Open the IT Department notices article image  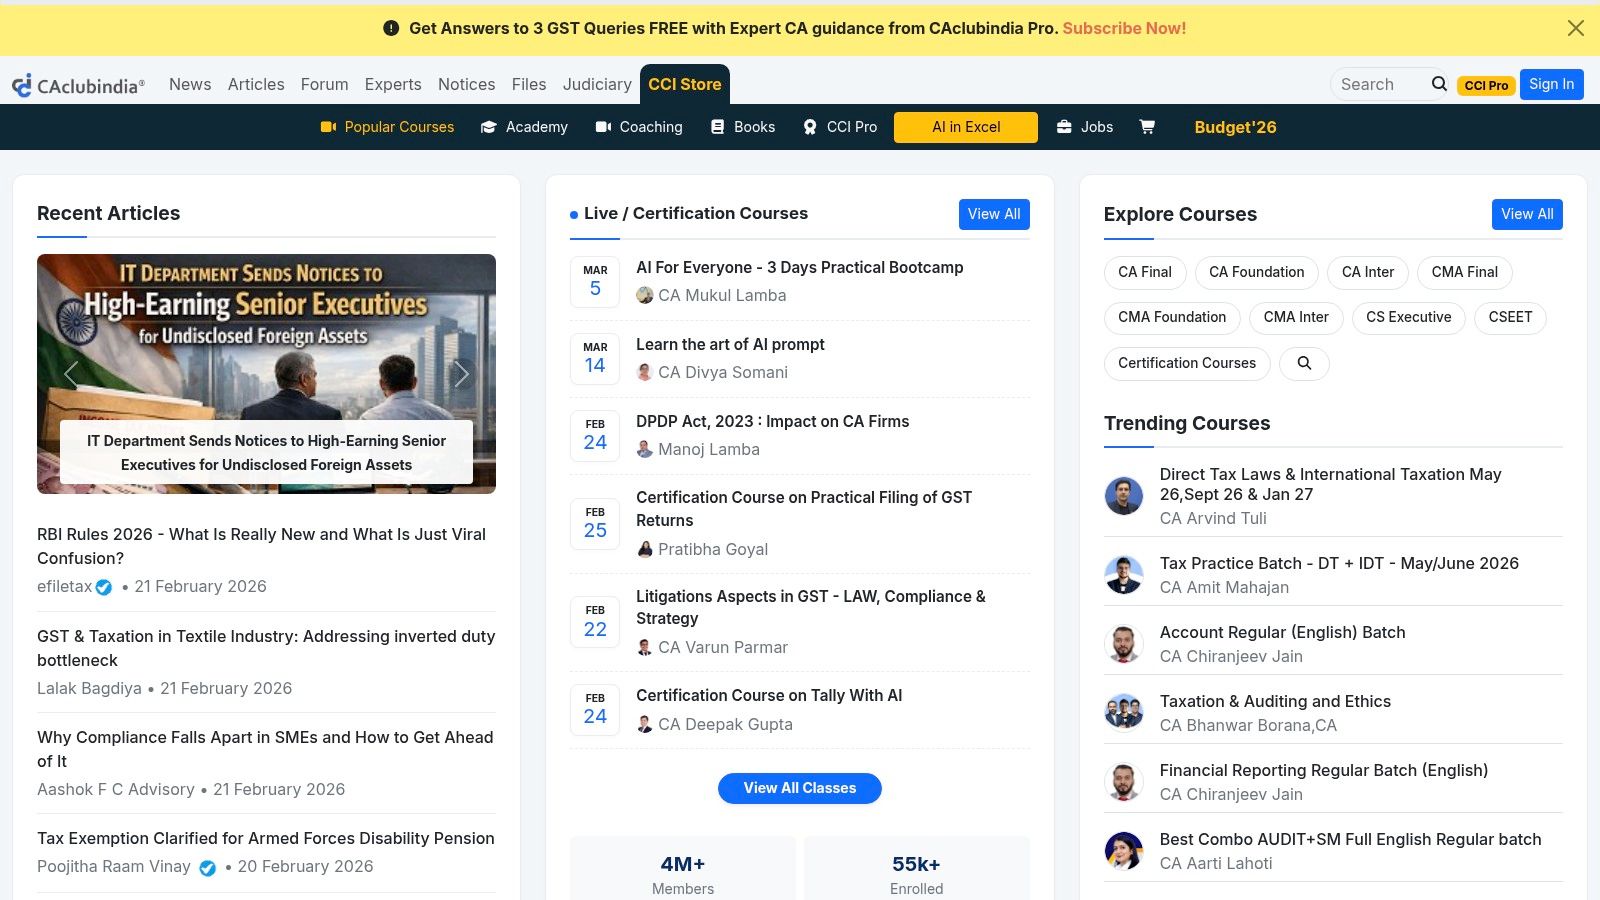pyautogui.click(x=266, y=374)
